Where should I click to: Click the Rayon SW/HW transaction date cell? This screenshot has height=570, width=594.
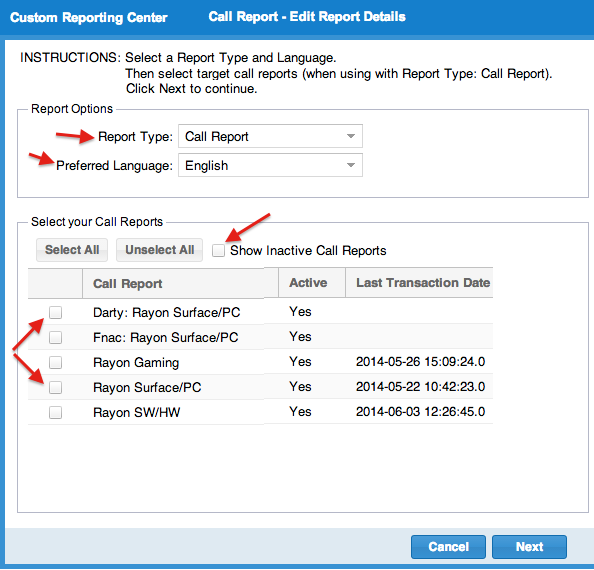[420, 412]
